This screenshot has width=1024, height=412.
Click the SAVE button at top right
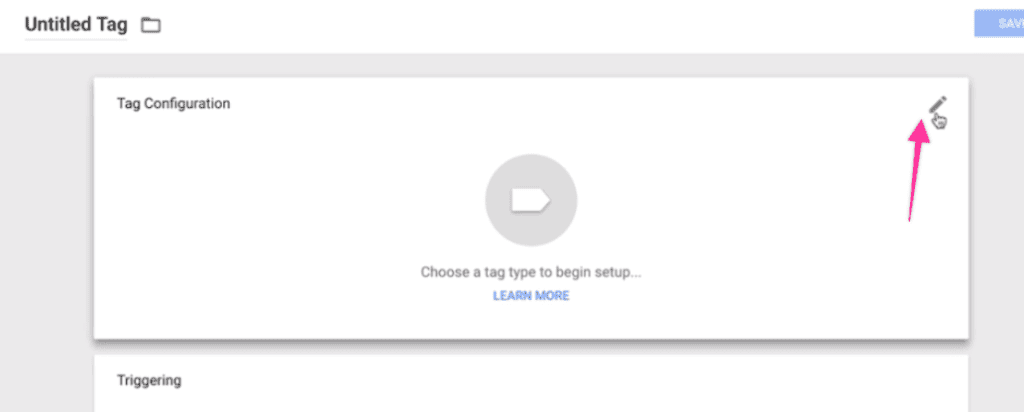tap(999, 24)
